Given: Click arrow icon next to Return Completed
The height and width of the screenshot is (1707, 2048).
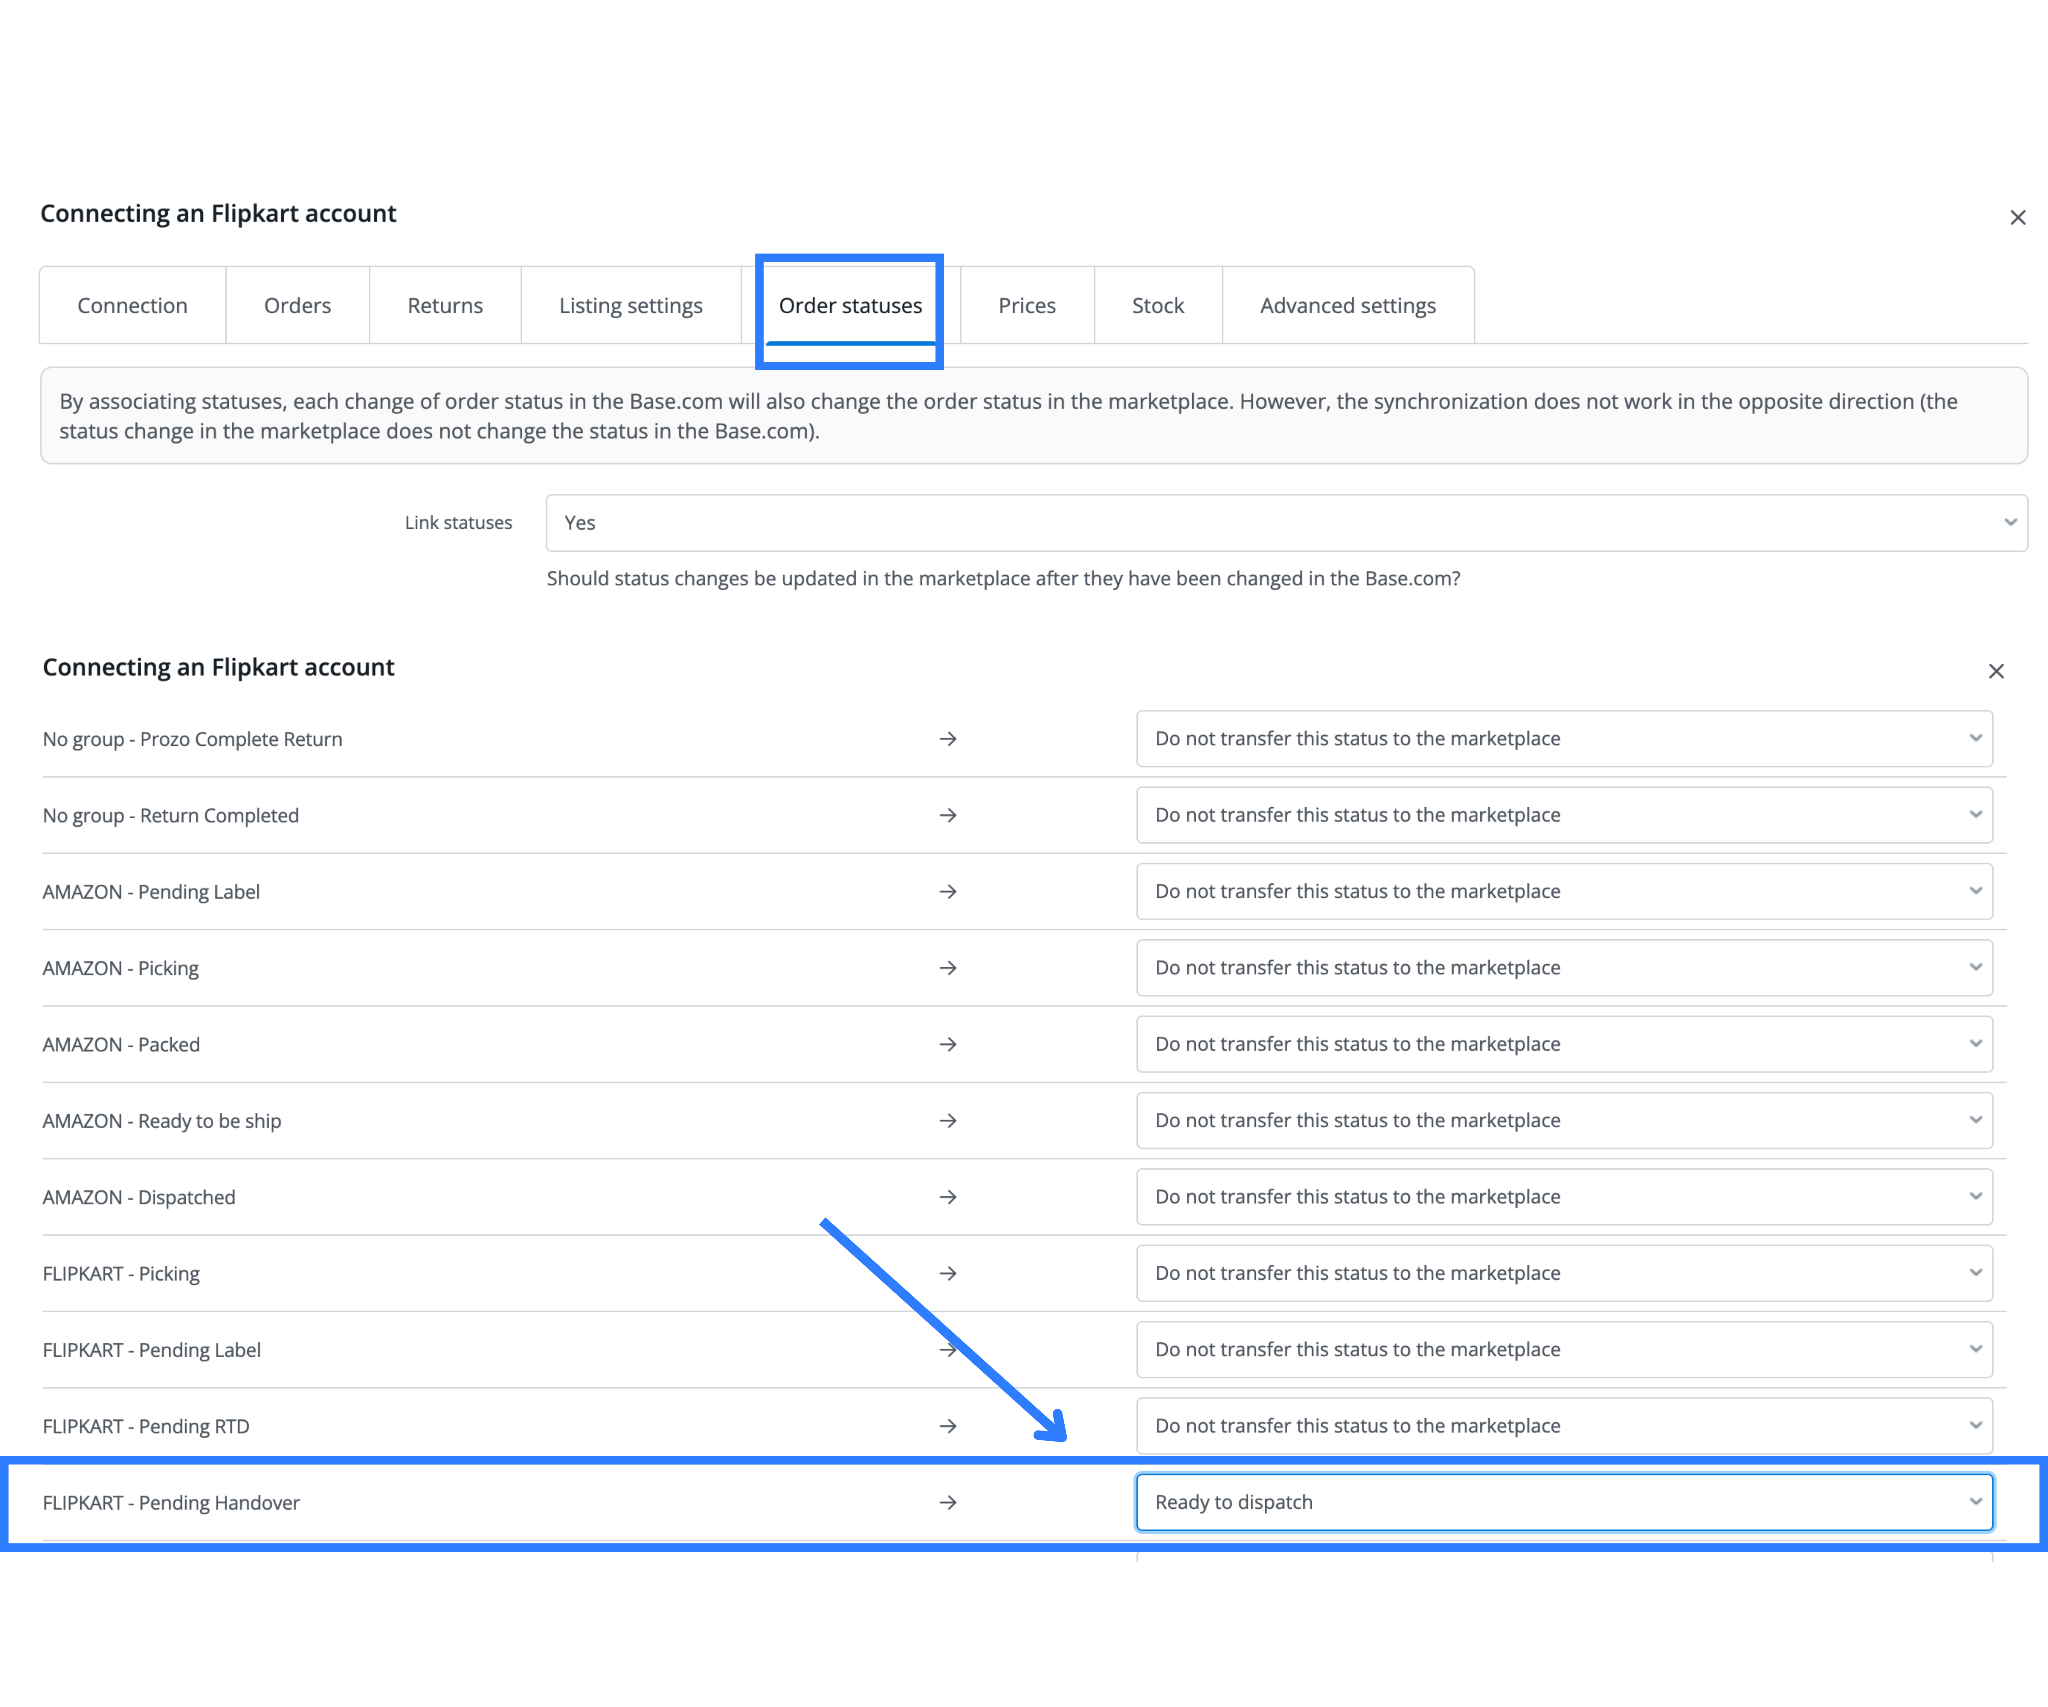Looking at the screenshot, I should coord(948,815).
